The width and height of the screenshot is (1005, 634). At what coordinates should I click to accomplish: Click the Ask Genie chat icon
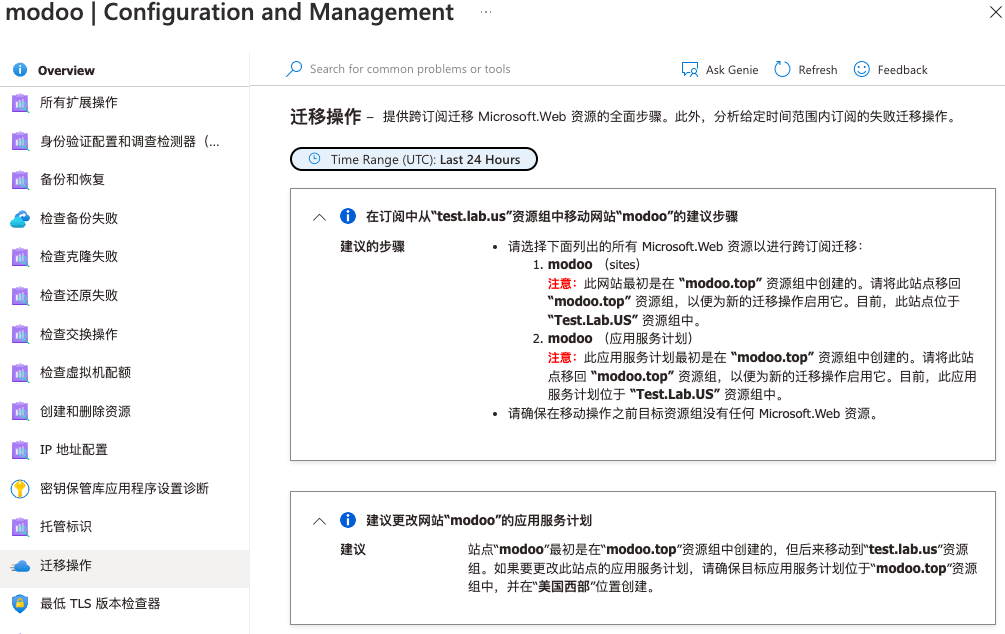click(690, 69)
